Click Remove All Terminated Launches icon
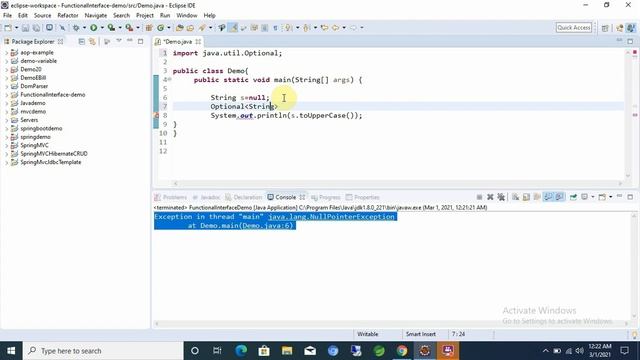Viewport: 640px width, 360px height. (x=501, y=197)
